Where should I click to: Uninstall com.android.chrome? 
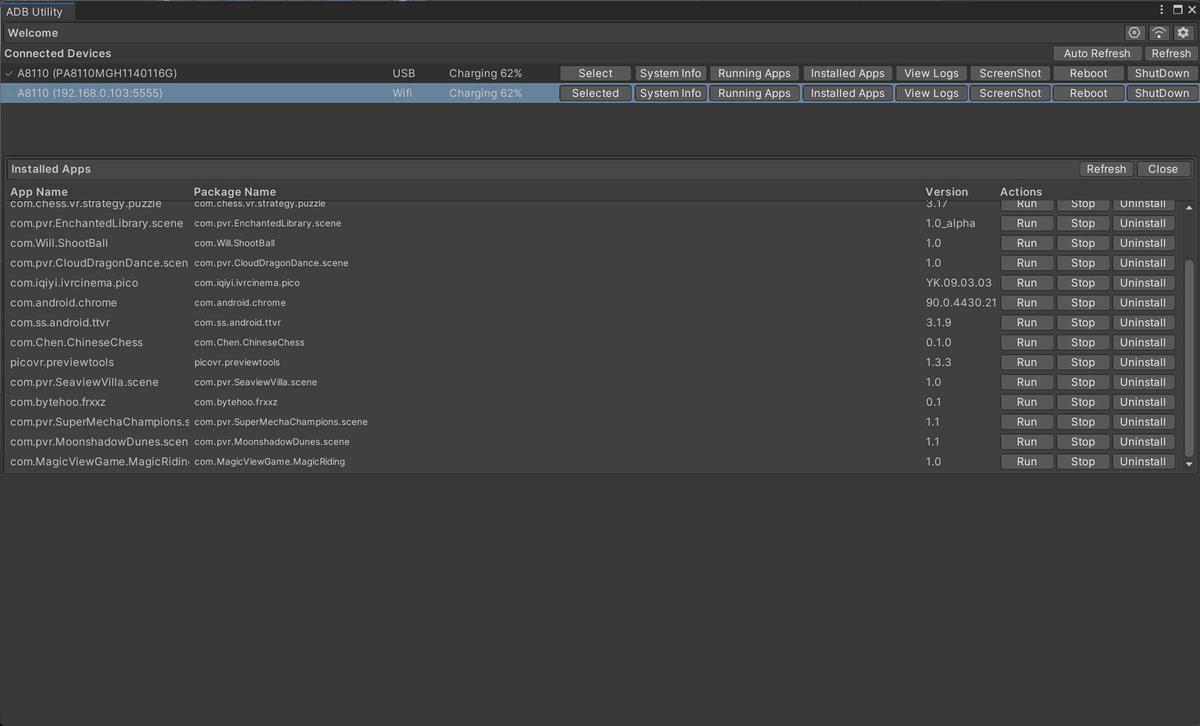(x=1142, y=303)
